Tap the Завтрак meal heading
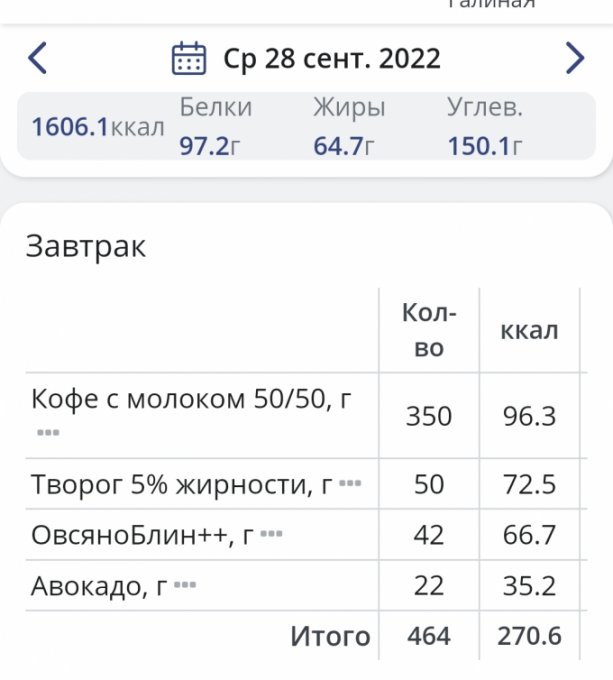The height and width of the screenshot is (680, 613). point(86,247)
